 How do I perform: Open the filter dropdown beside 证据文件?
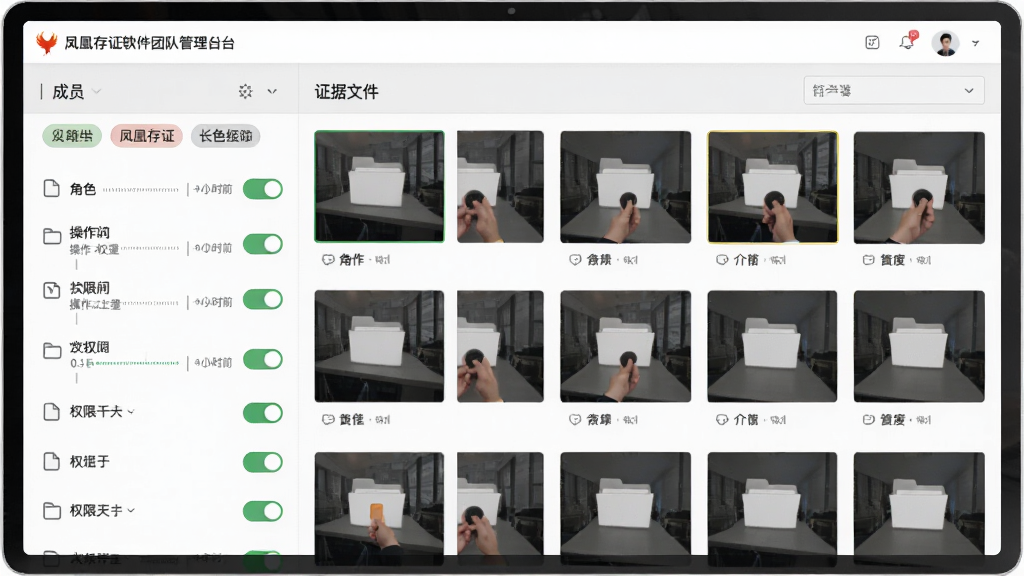point(893,91)
